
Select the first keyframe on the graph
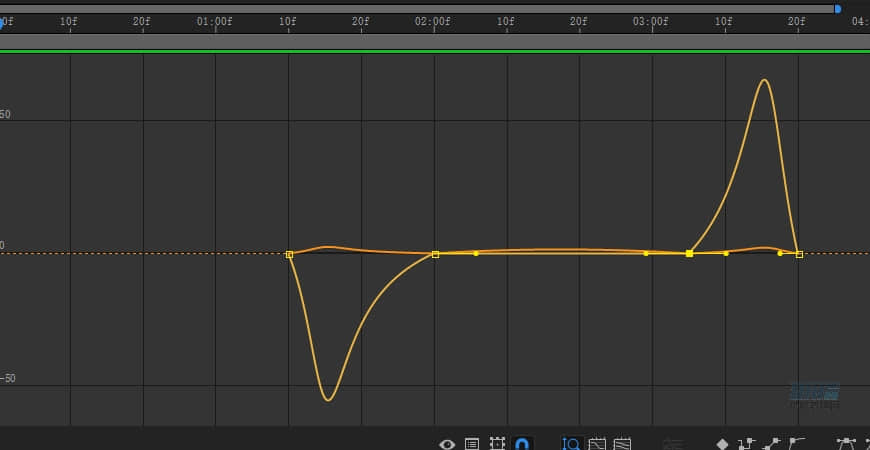click(289, 254)
